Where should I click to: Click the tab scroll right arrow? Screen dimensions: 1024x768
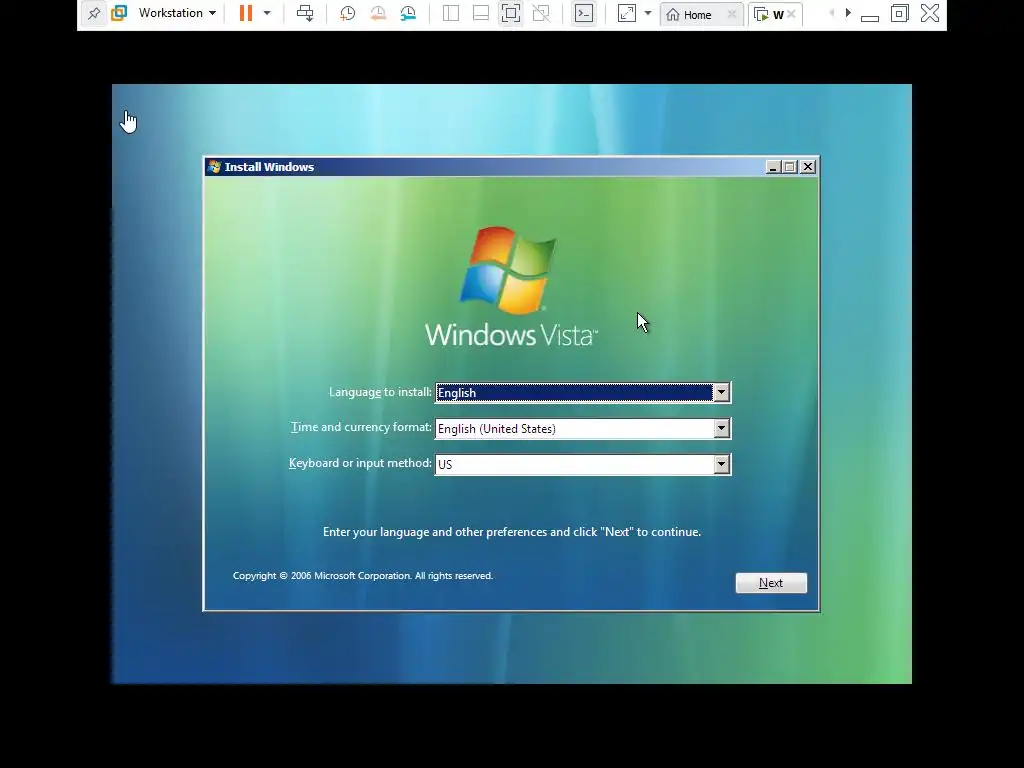click(x=848, y=13)
